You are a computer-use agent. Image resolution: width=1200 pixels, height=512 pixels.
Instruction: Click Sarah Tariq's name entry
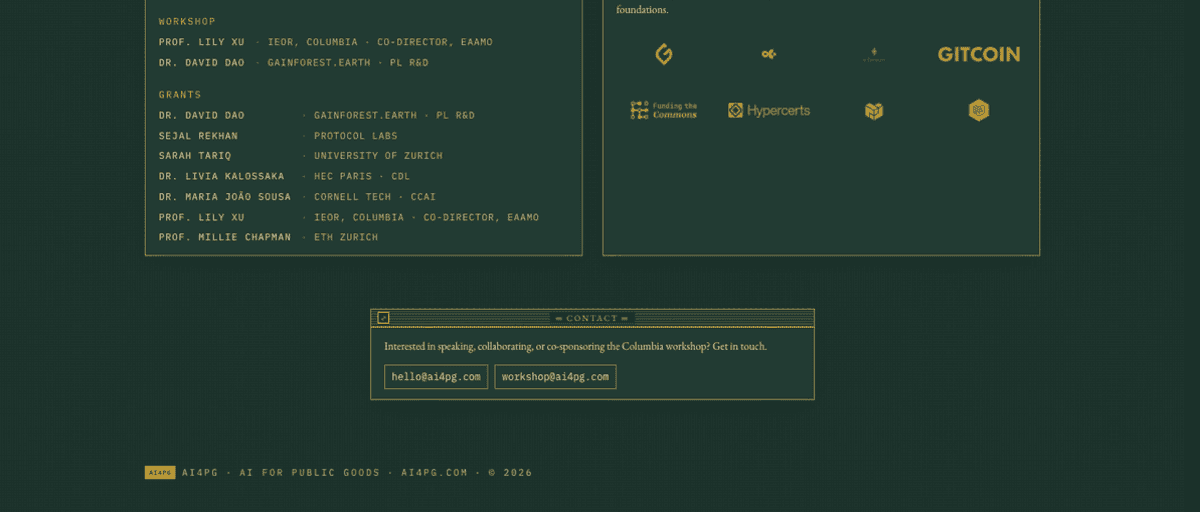[x=195, y=156]
